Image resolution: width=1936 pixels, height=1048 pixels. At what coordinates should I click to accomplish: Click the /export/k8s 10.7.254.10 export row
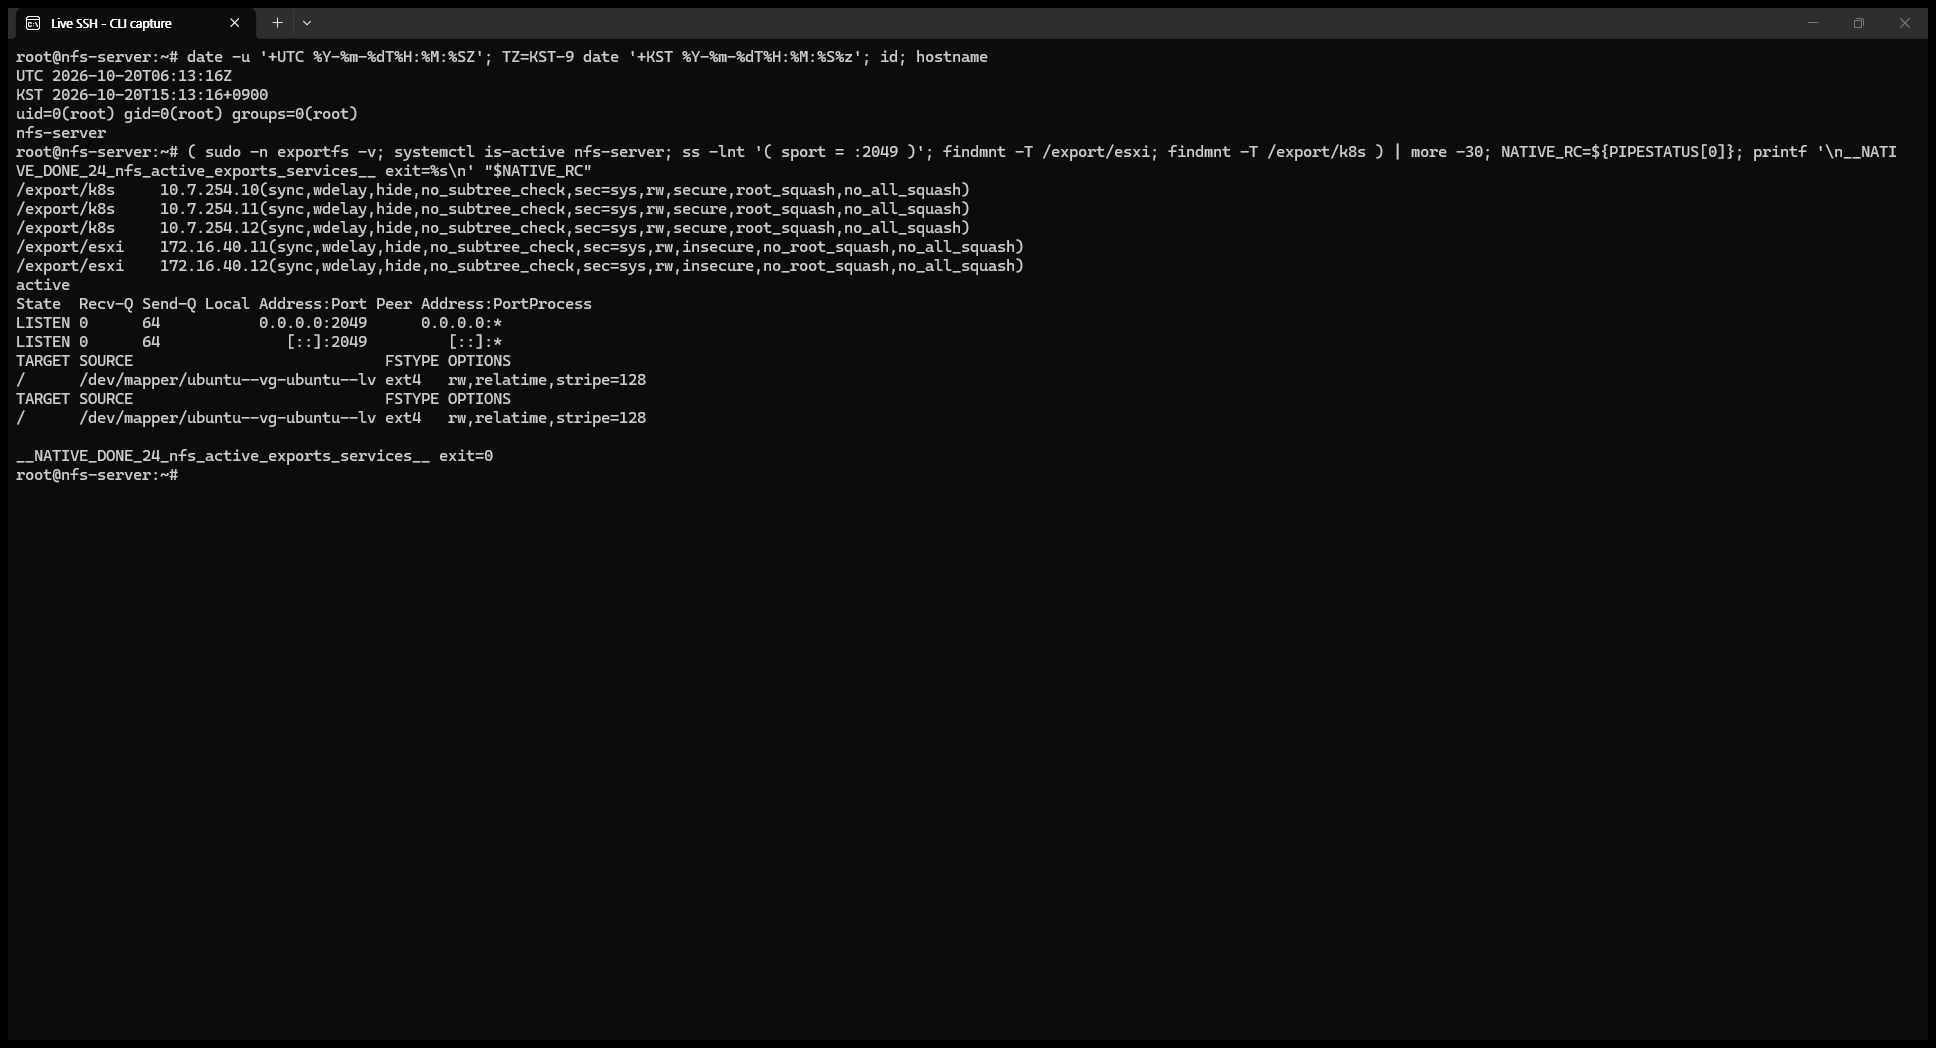493,190
